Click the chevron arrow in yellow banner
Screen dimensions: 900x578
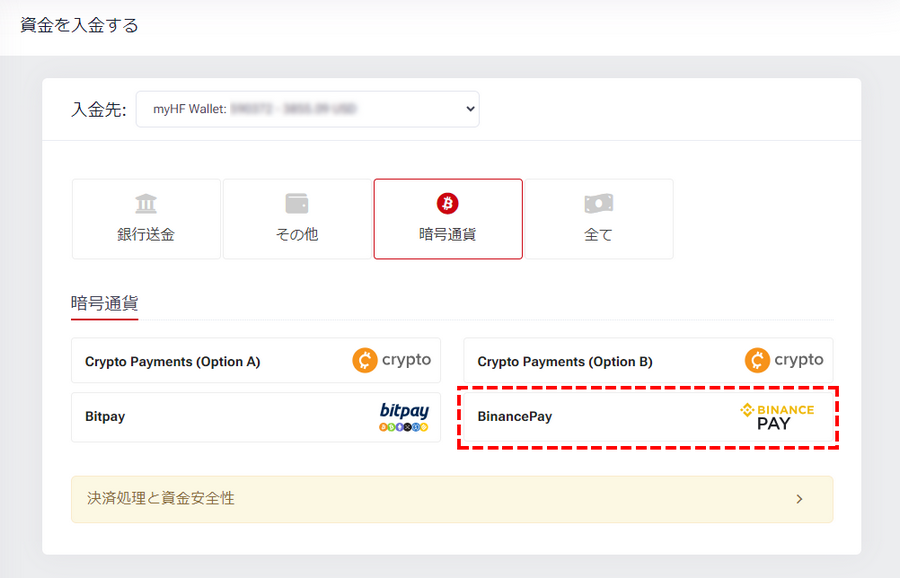tap(800, 499)
